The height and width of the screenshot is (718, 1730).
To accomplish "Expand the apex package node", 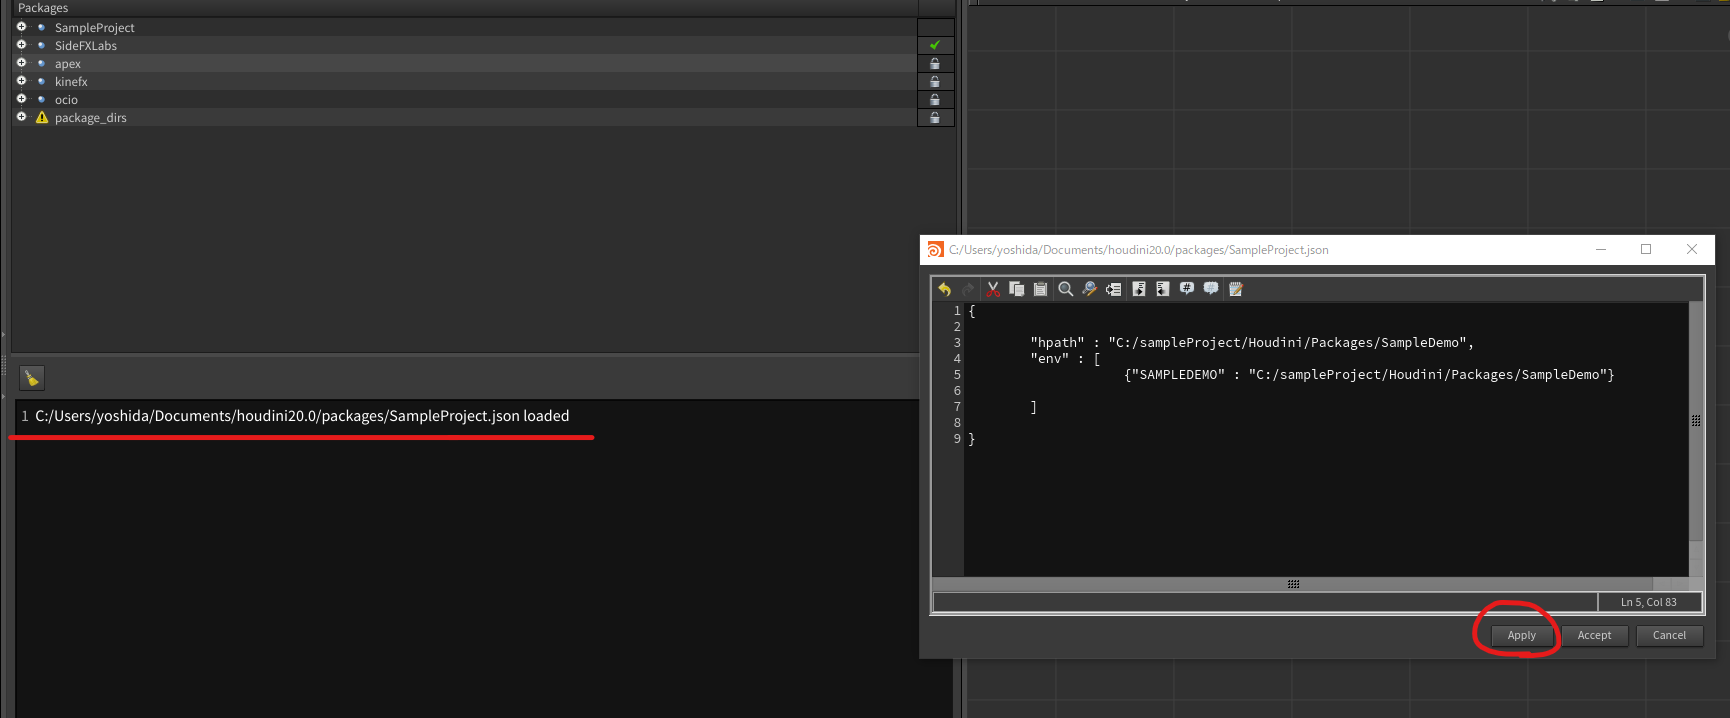I will tap(21, 63).
